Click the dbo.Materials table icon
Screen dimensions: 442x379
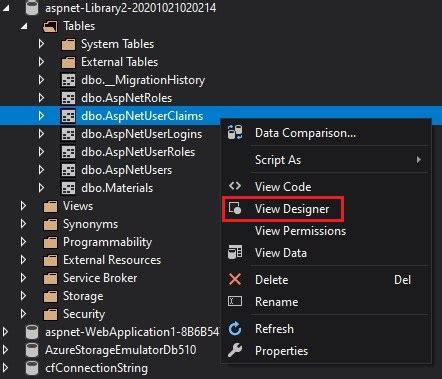pos(68,188)
